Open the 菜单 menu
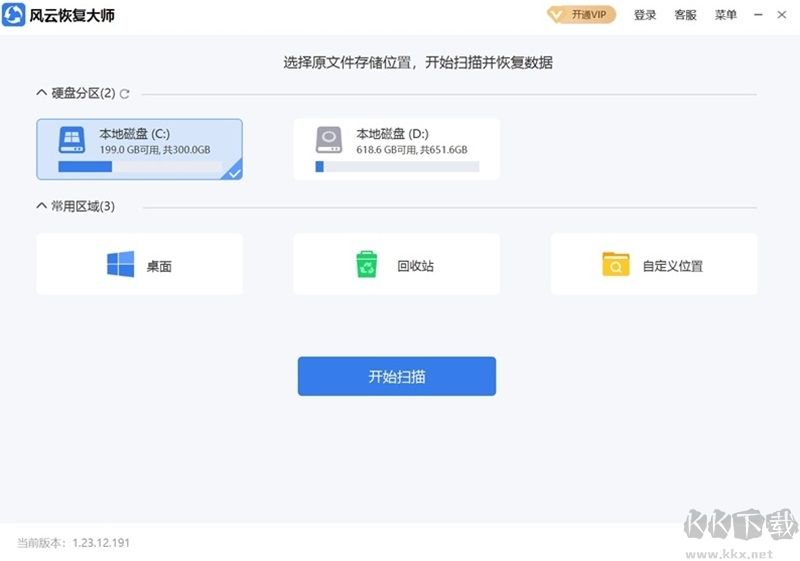The height and width of the screenshot is (561, 800). (x=726, y=15)
